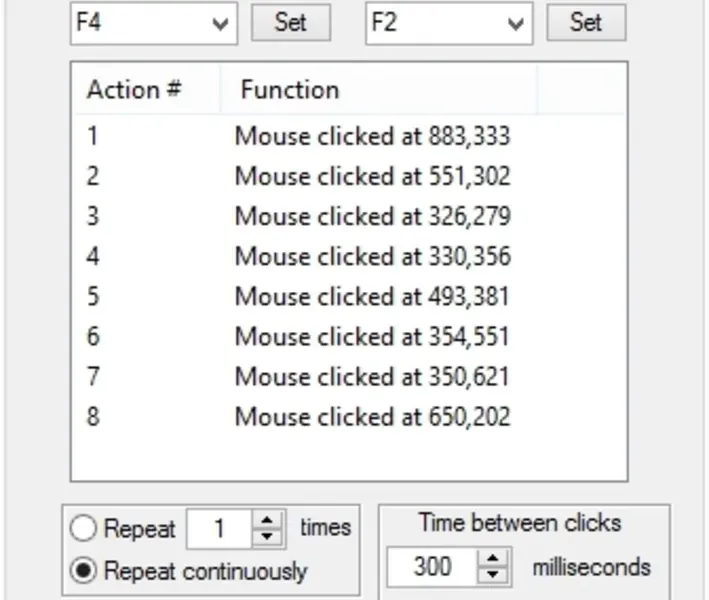The image size is (709, 600).
Task: Select Repeat continuously radio option
Action: tap(86, 571)
